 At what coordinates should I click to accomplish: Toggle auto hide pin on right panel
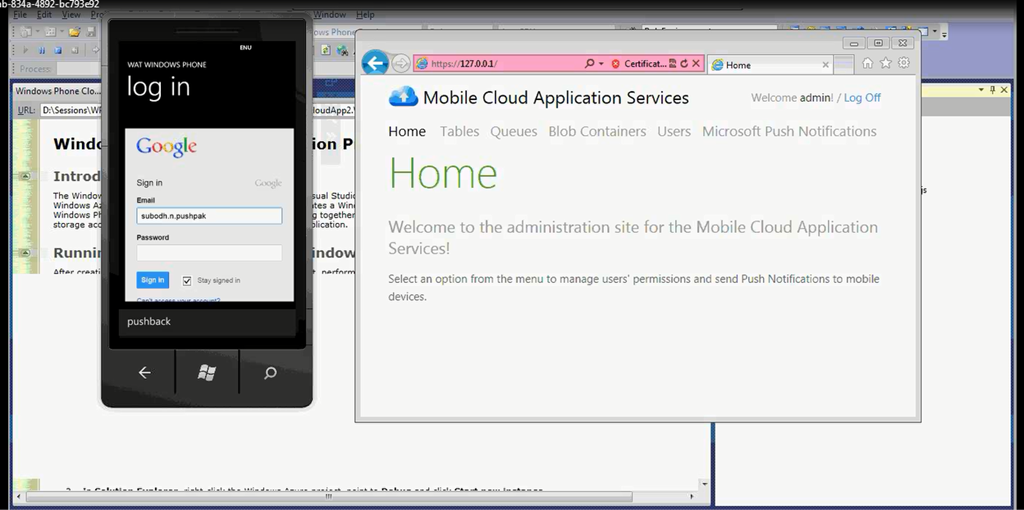point(993,89)
